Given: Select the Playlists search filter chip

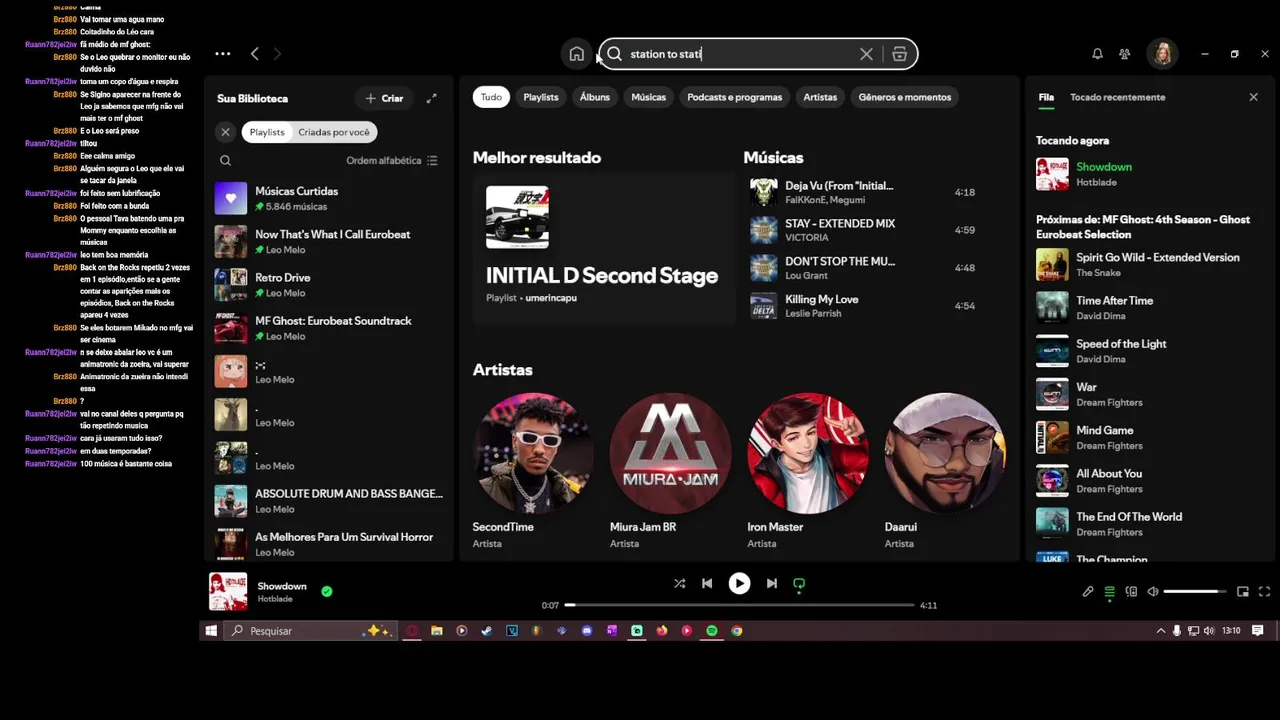Looking at the screenshot, I should pos(541,97).
